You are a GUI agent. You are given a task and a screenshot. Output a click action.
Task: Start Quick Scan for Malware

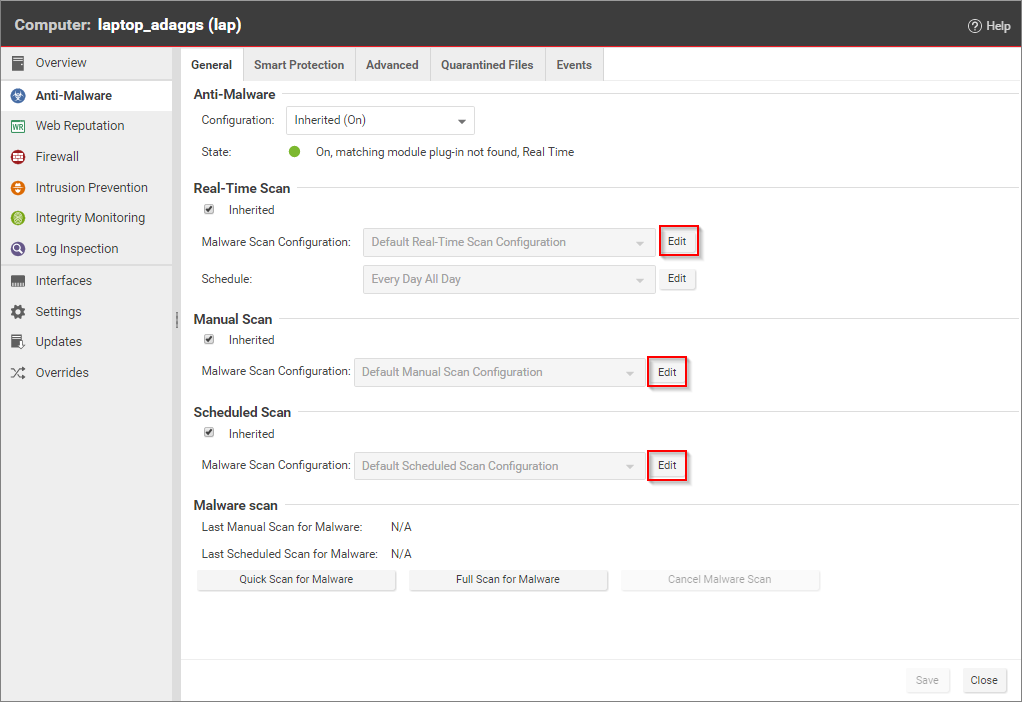click(x=296, y=580)
